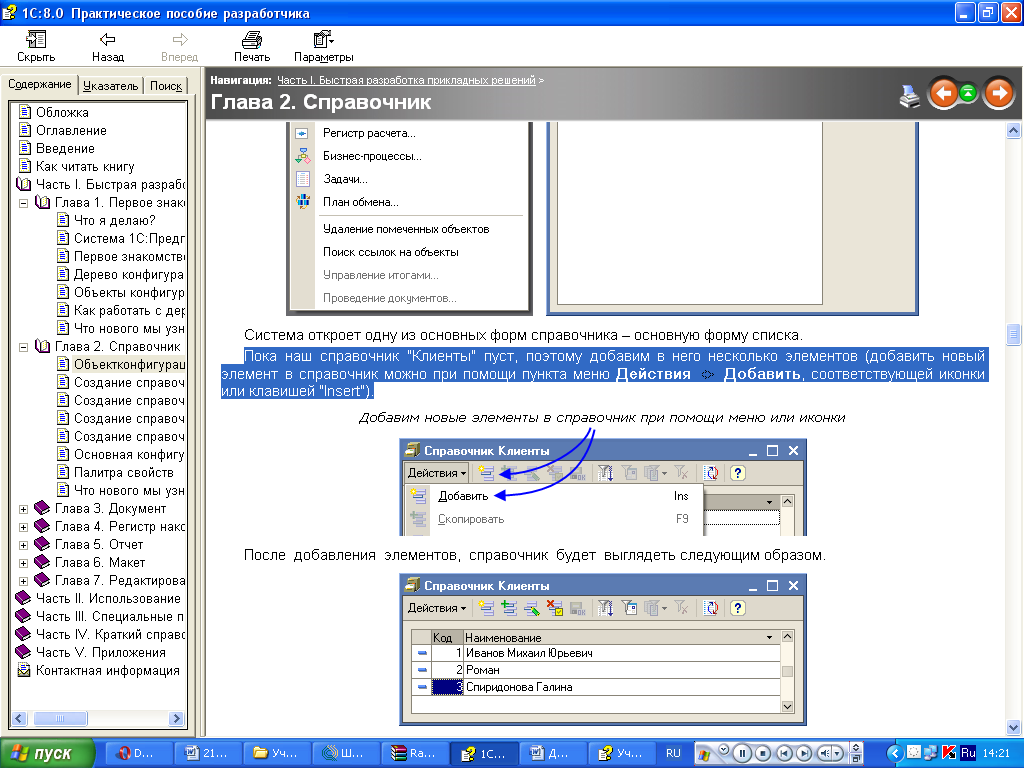Switch to the Содержание tab
Image resolution: width=1024 pixels, height=768 pixels.
40,84
